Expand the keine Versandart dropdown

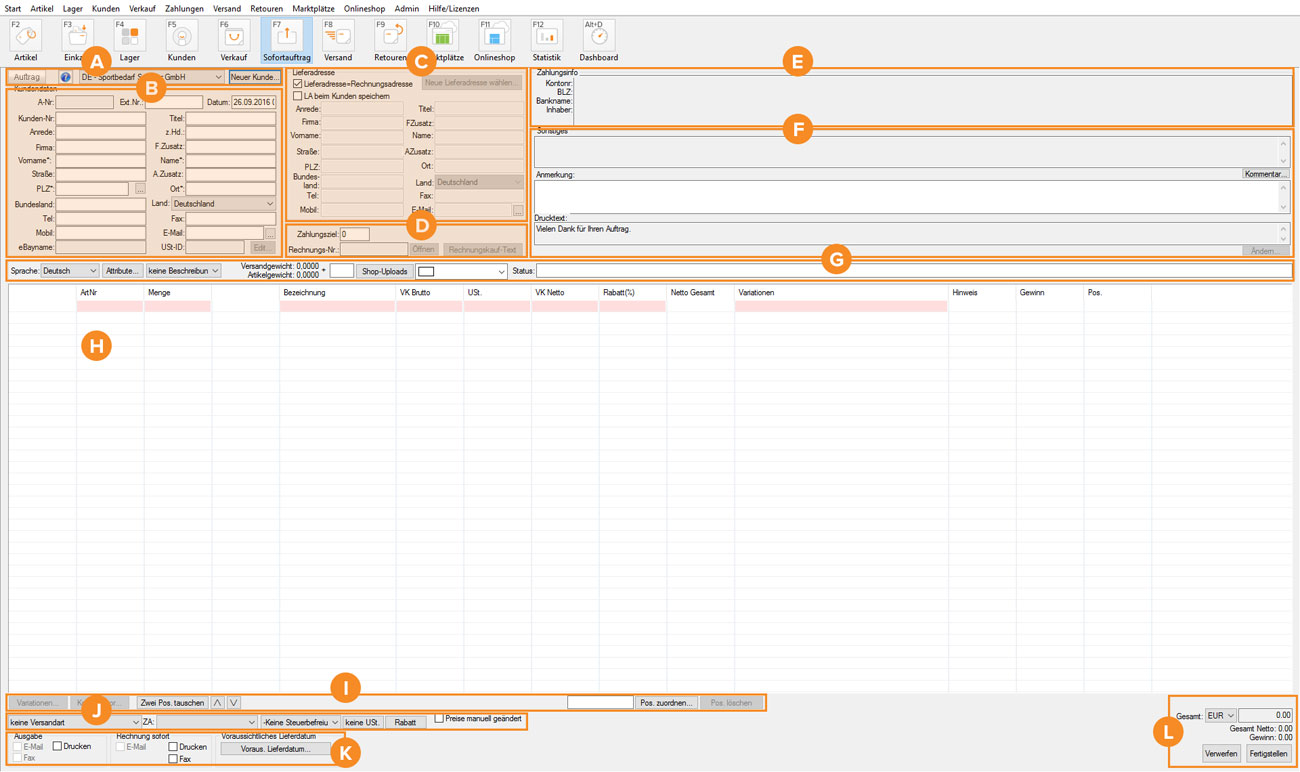pos(74,722)
